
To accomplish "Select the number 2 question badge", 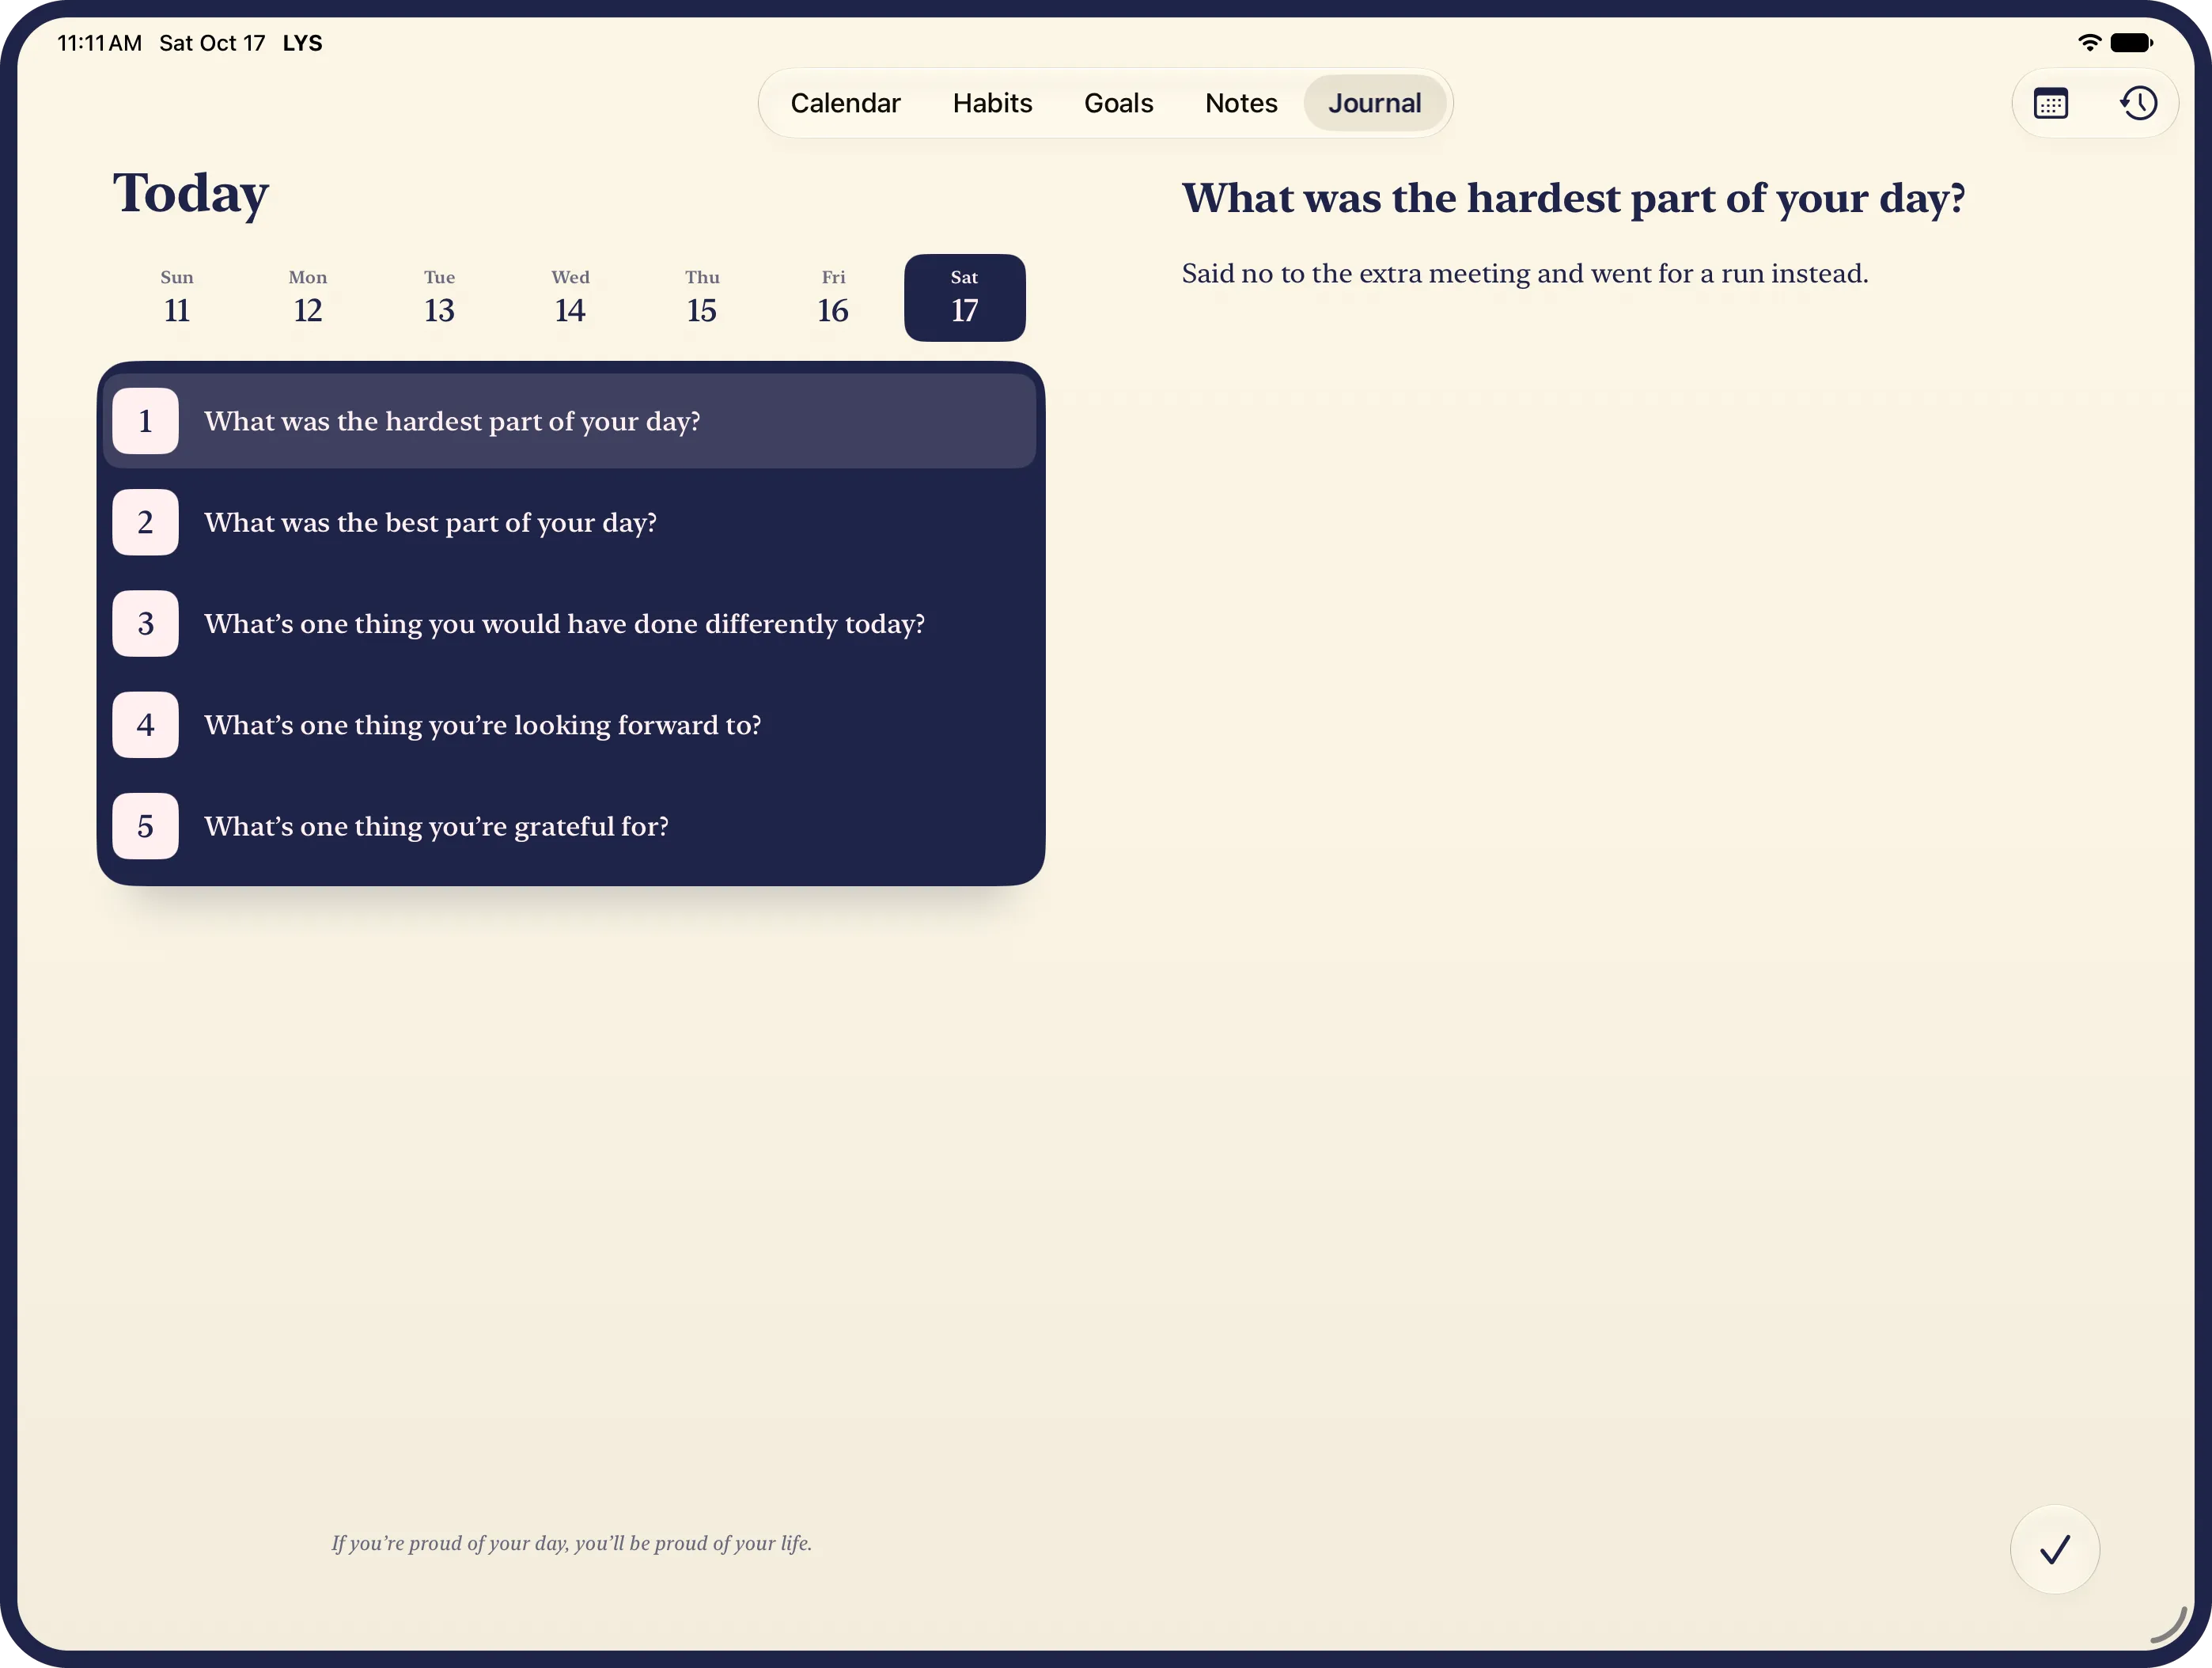I will [x=145, y=522].
